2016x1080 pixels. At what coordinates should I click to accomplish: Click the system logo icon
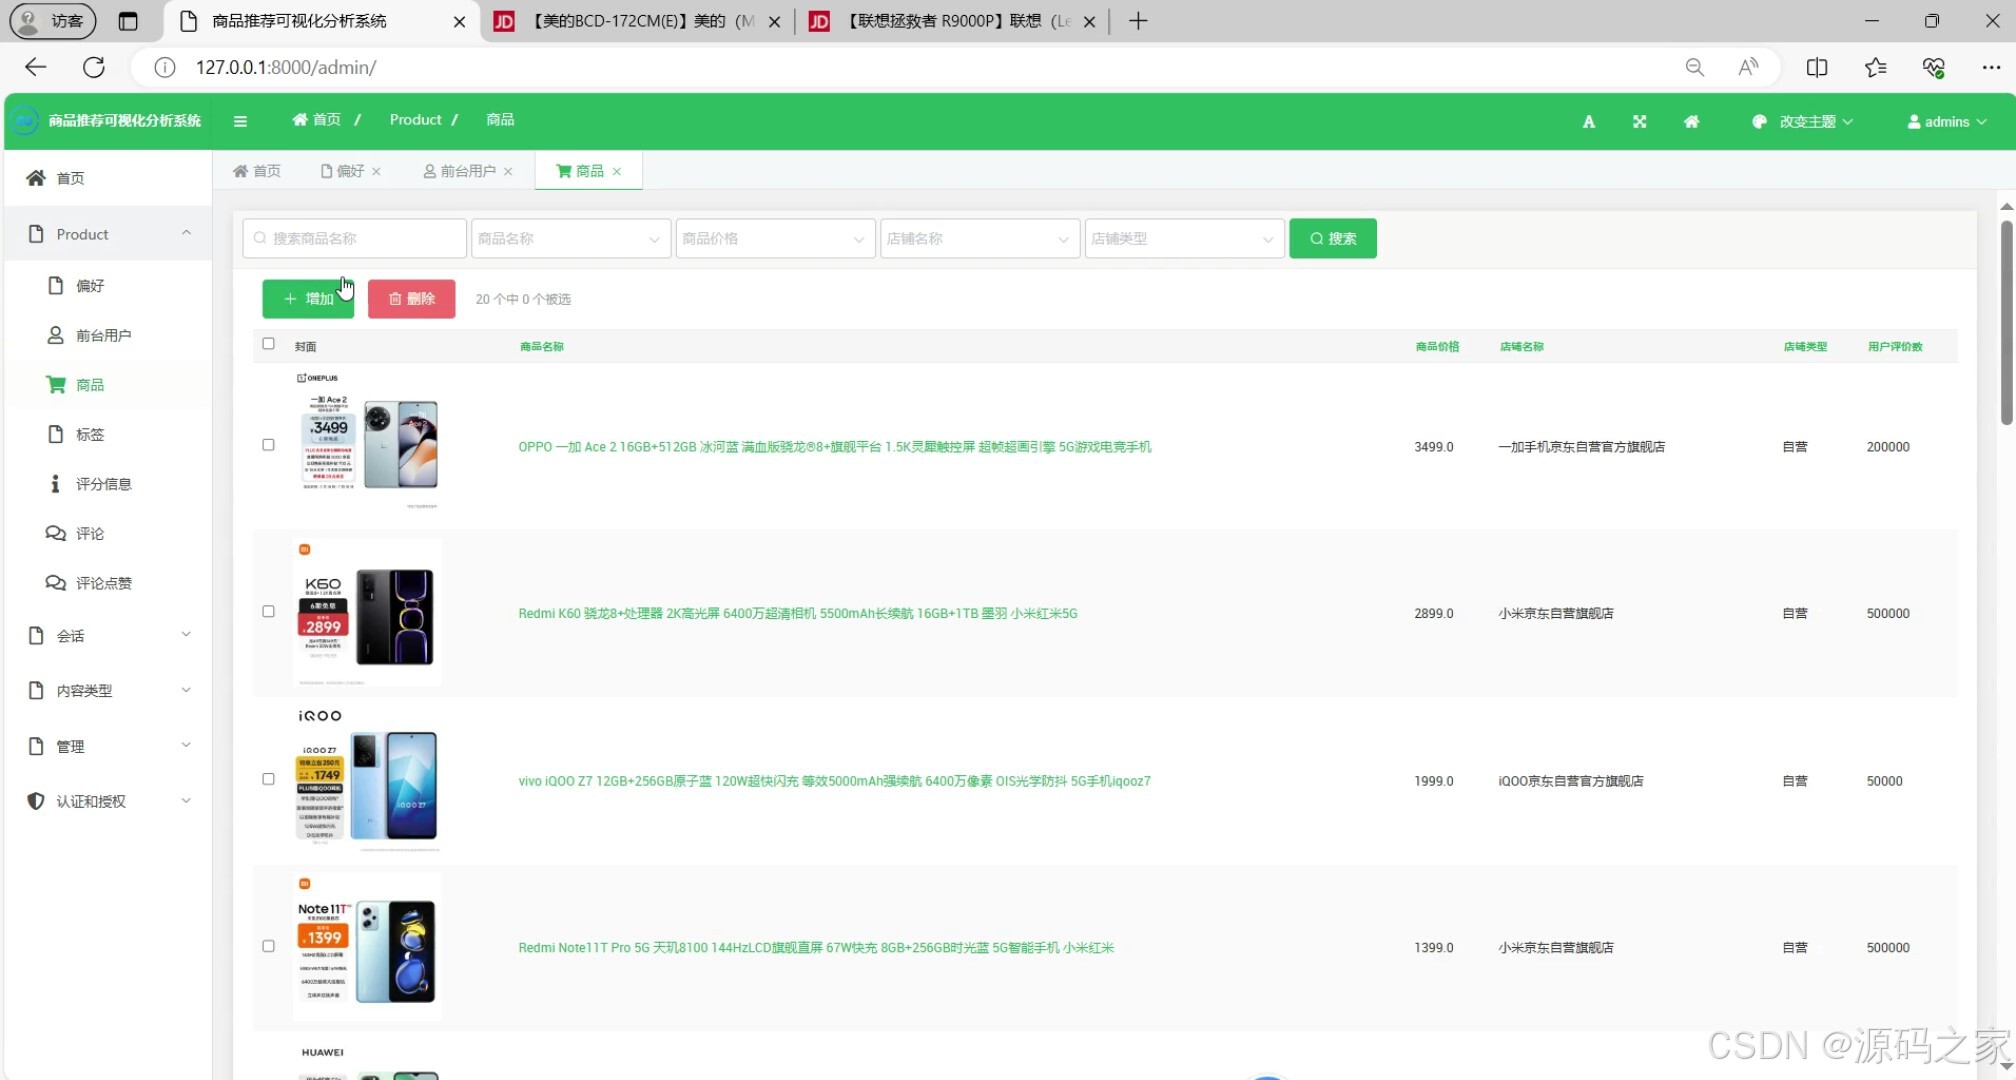point(26,121)
